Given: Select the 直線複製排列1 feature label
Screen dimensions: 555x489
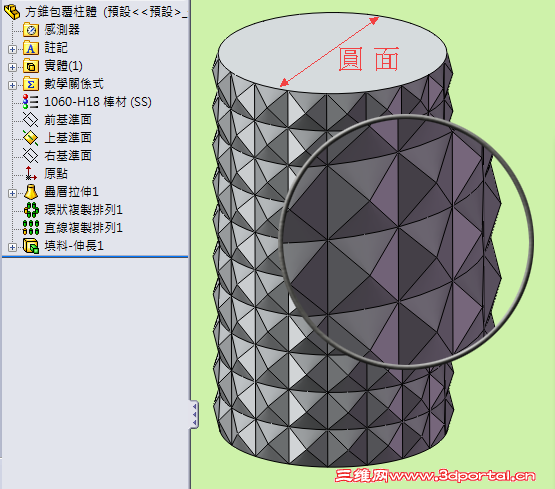Looking at the screenshot, I should tap(84, 228).
